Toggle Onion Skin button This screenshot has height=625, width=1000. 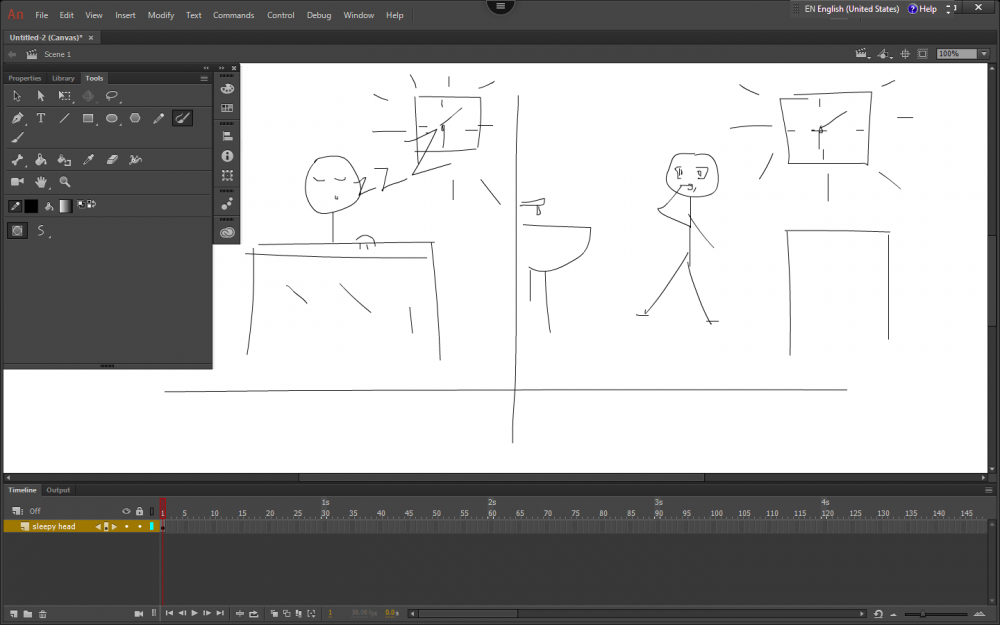click(274, 614)
